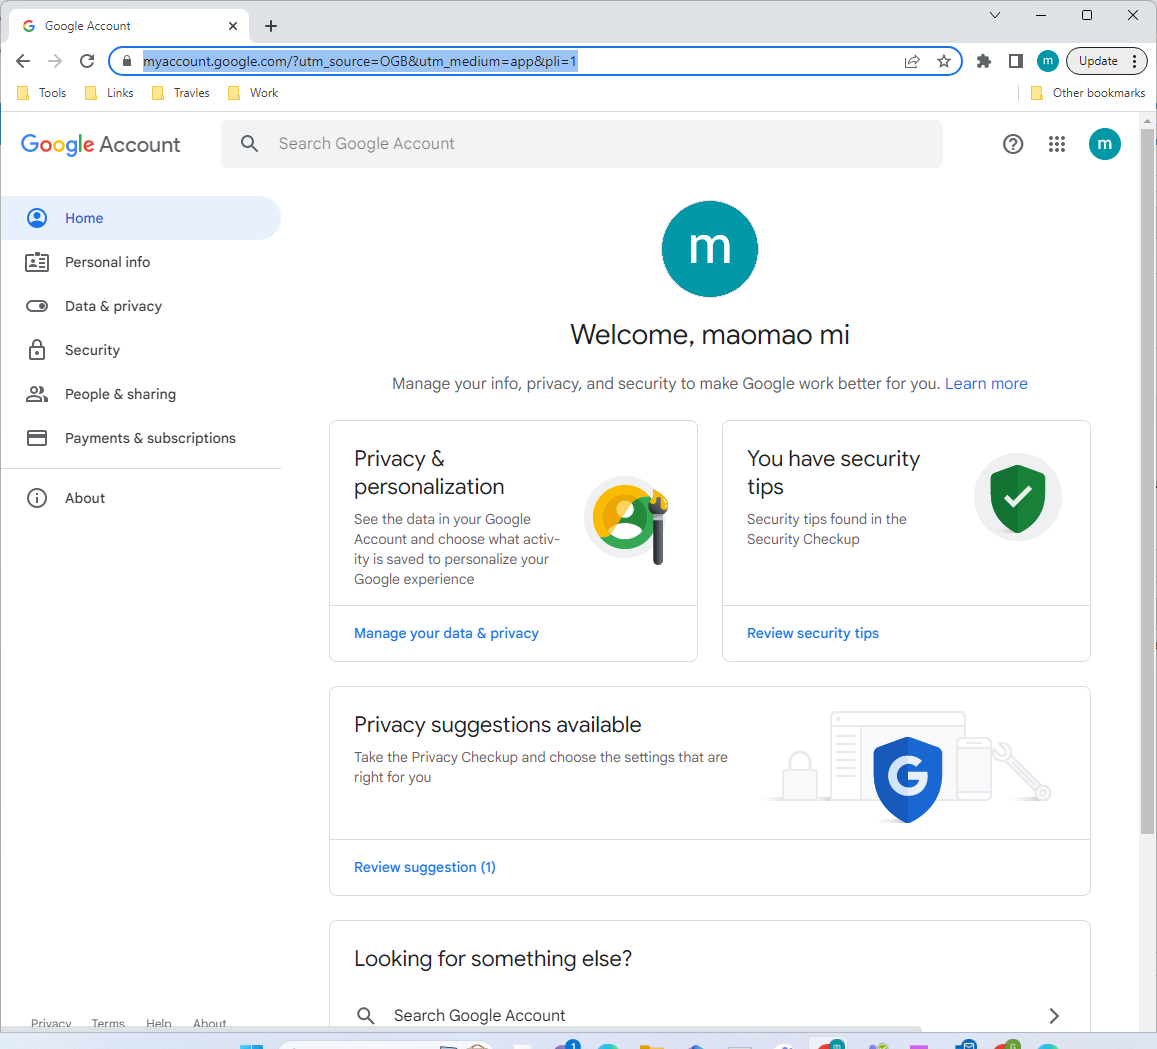Open the Links bookmarks folder
This screenshot has height=1049, width=1157.
click(110, 93)
